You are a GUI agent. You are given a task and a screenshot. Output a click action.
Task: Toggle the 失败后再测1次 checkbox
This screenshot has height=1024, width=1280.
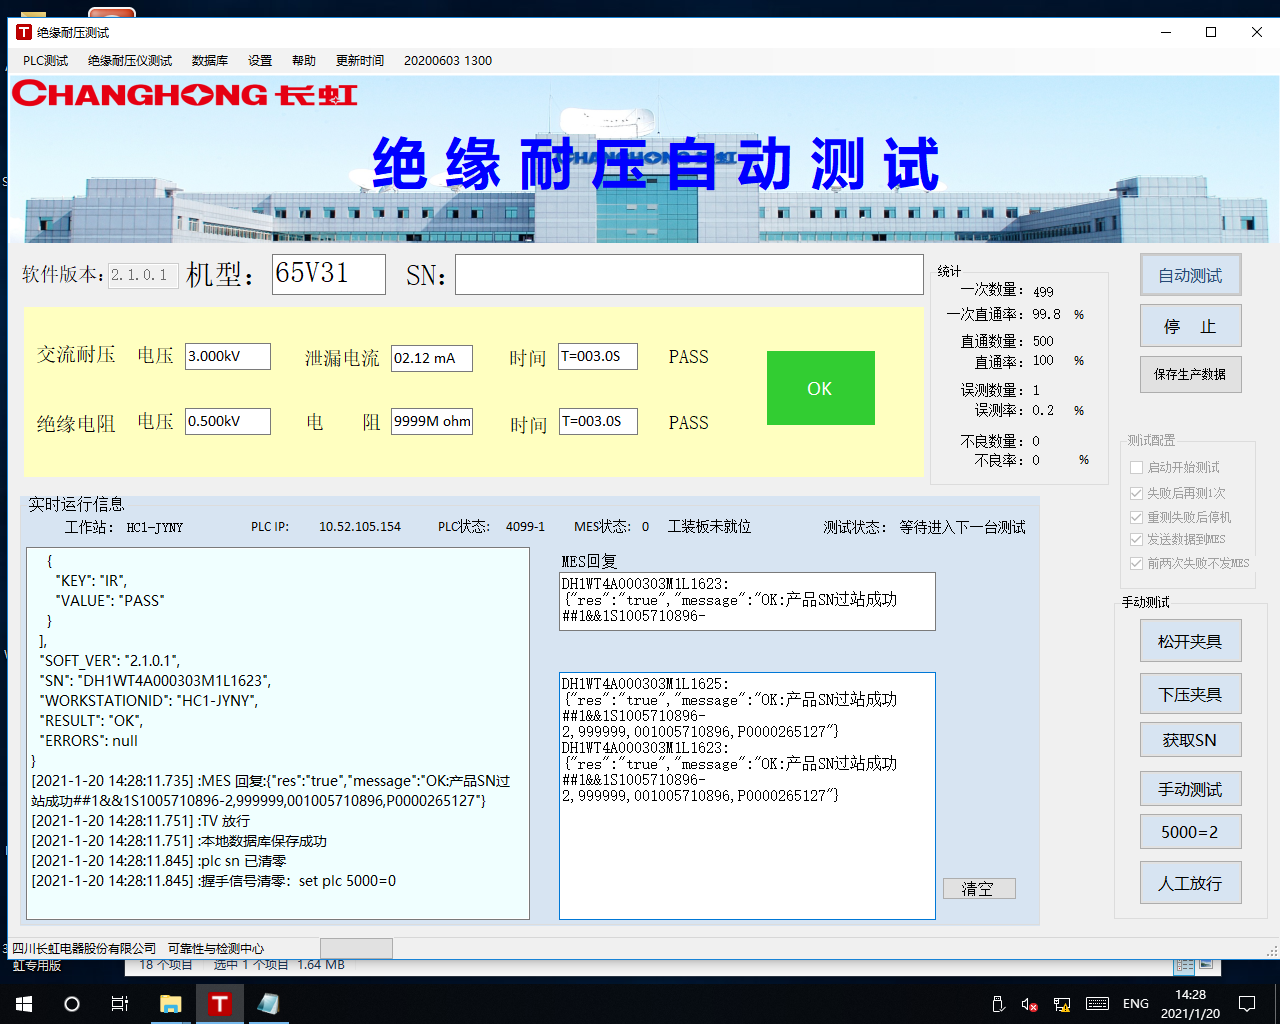[1136, 493]
